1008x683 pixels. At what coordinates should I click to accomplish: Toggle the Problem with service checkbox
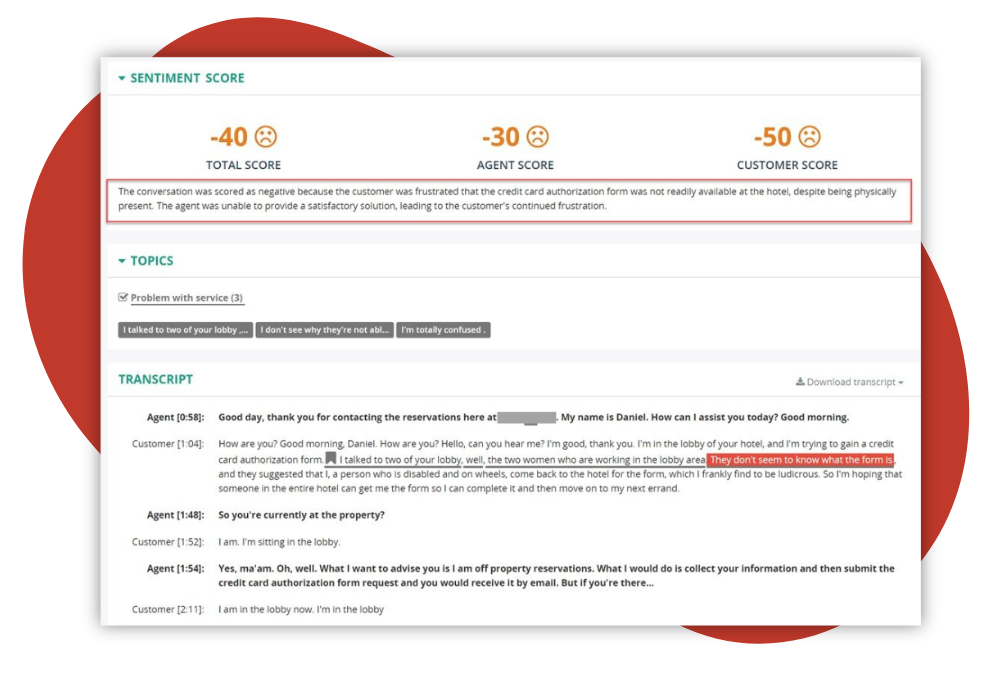123,297
